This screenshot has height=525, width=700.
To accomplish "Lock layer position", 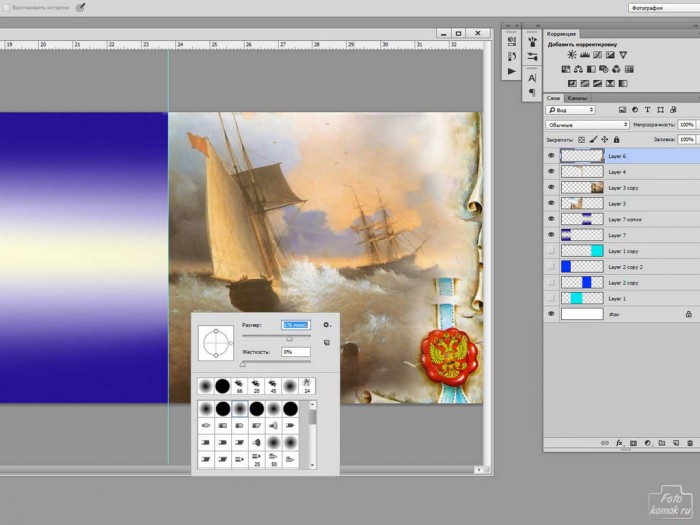I will click(605, 140).
